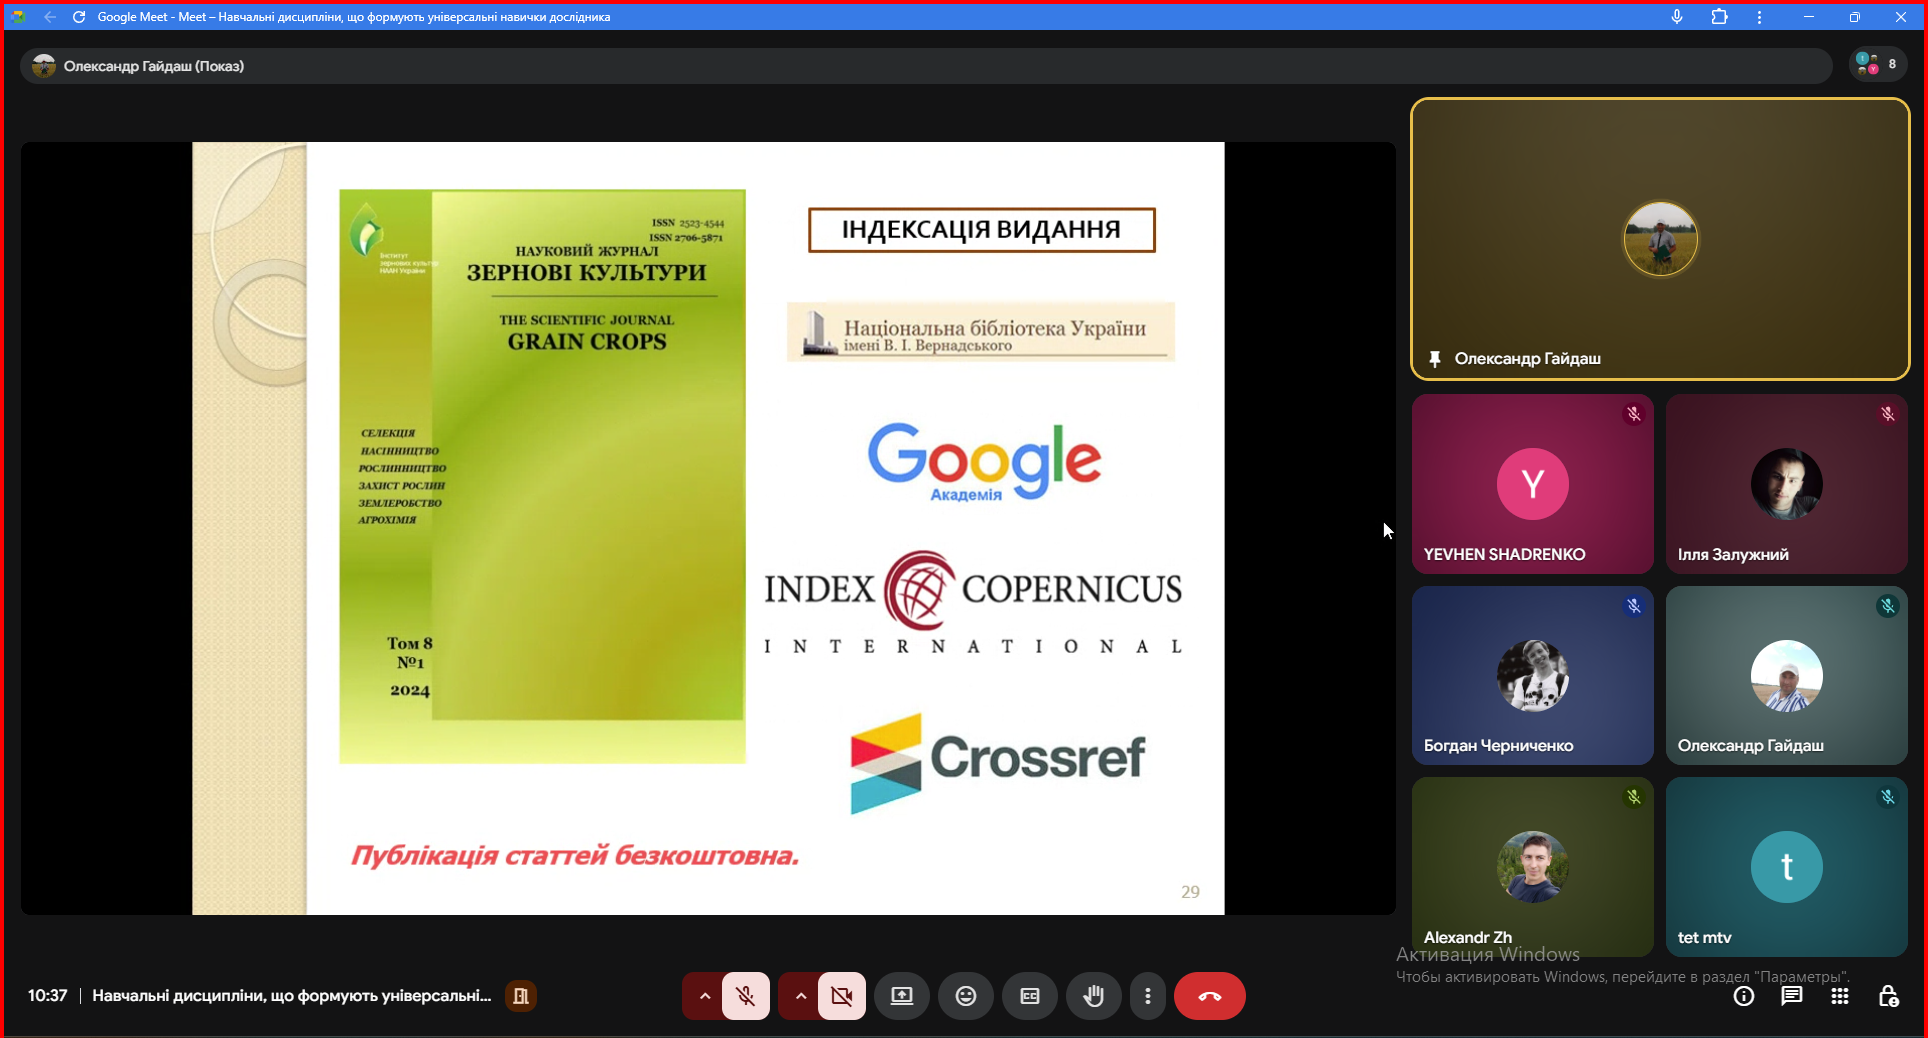The image size is (1928, 1038).
Task: Turn on the camera in the call controls
Action: tap(842, 996)
